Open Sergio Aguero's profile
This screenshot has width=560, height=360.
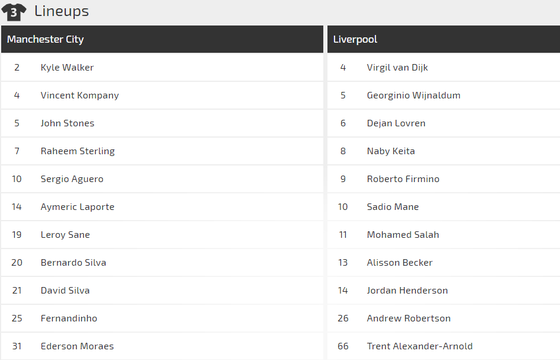tap(72, 179)
